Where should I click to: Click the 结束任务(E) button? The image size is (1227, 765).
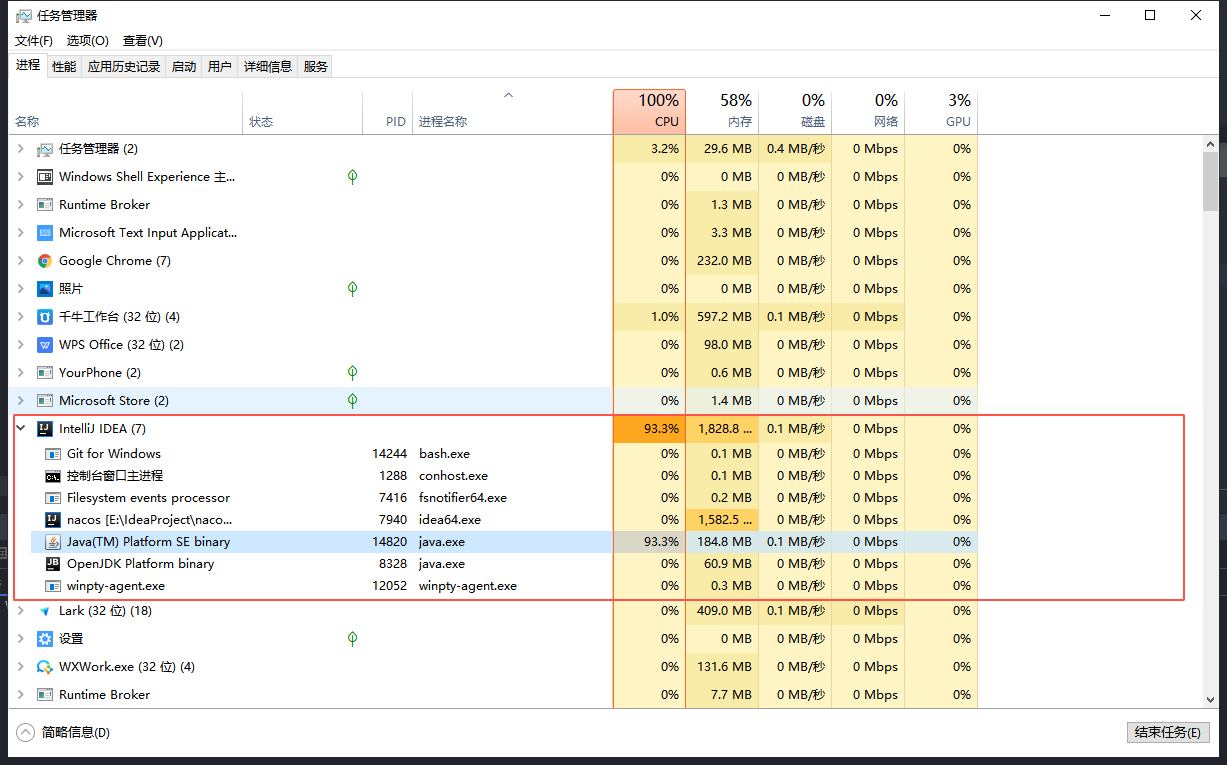(x=1168, y=732)
